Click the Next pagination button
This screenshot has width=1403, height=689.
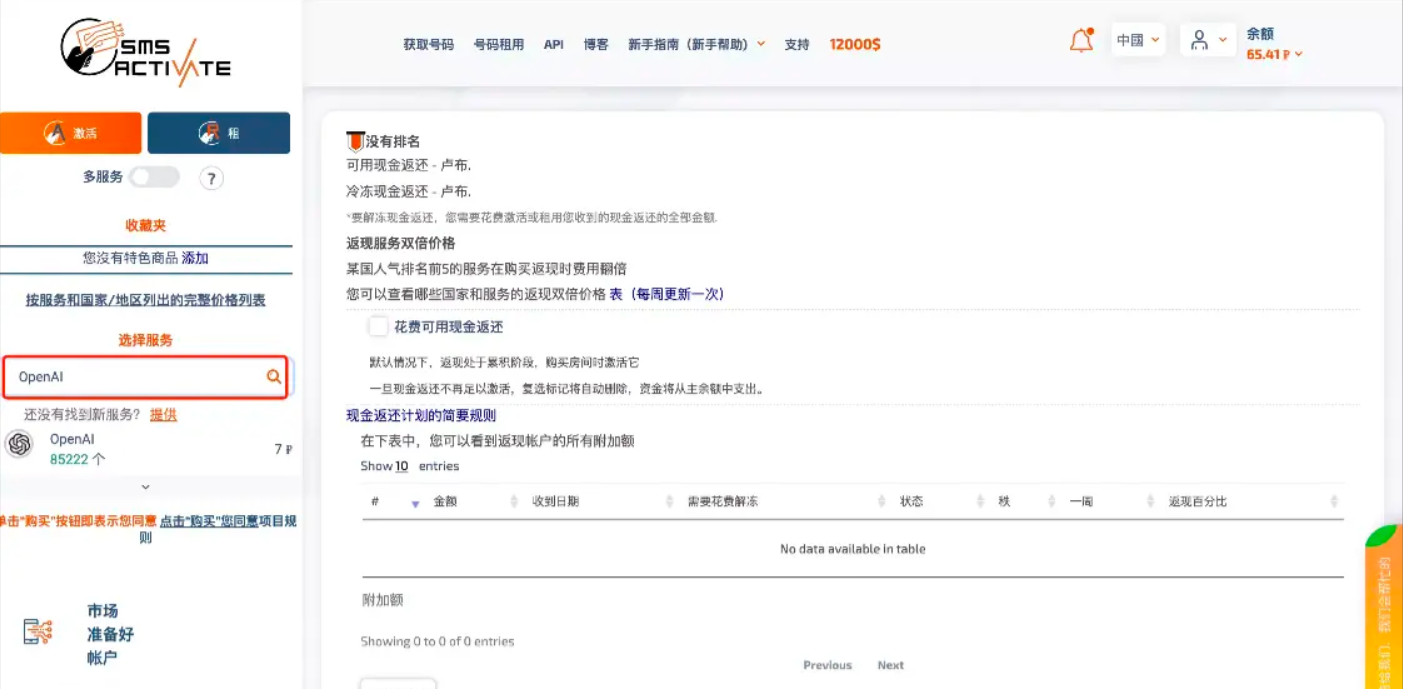[x=890, y=665]
